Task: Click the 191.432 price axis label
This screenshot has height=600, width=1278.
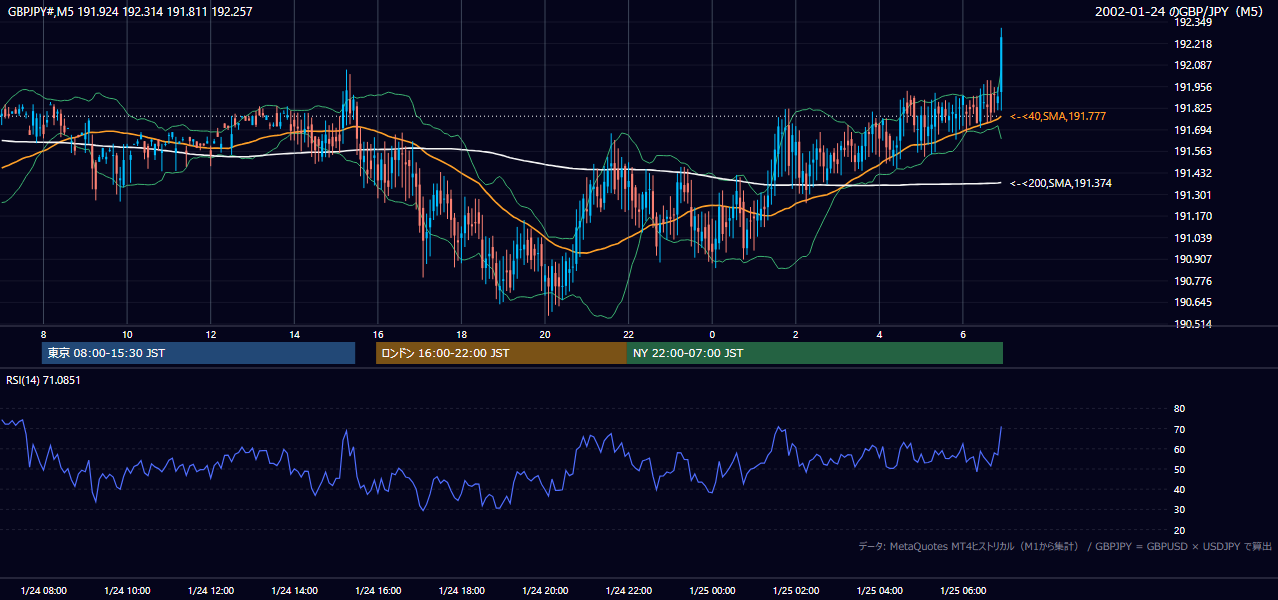Action: 1192,173
